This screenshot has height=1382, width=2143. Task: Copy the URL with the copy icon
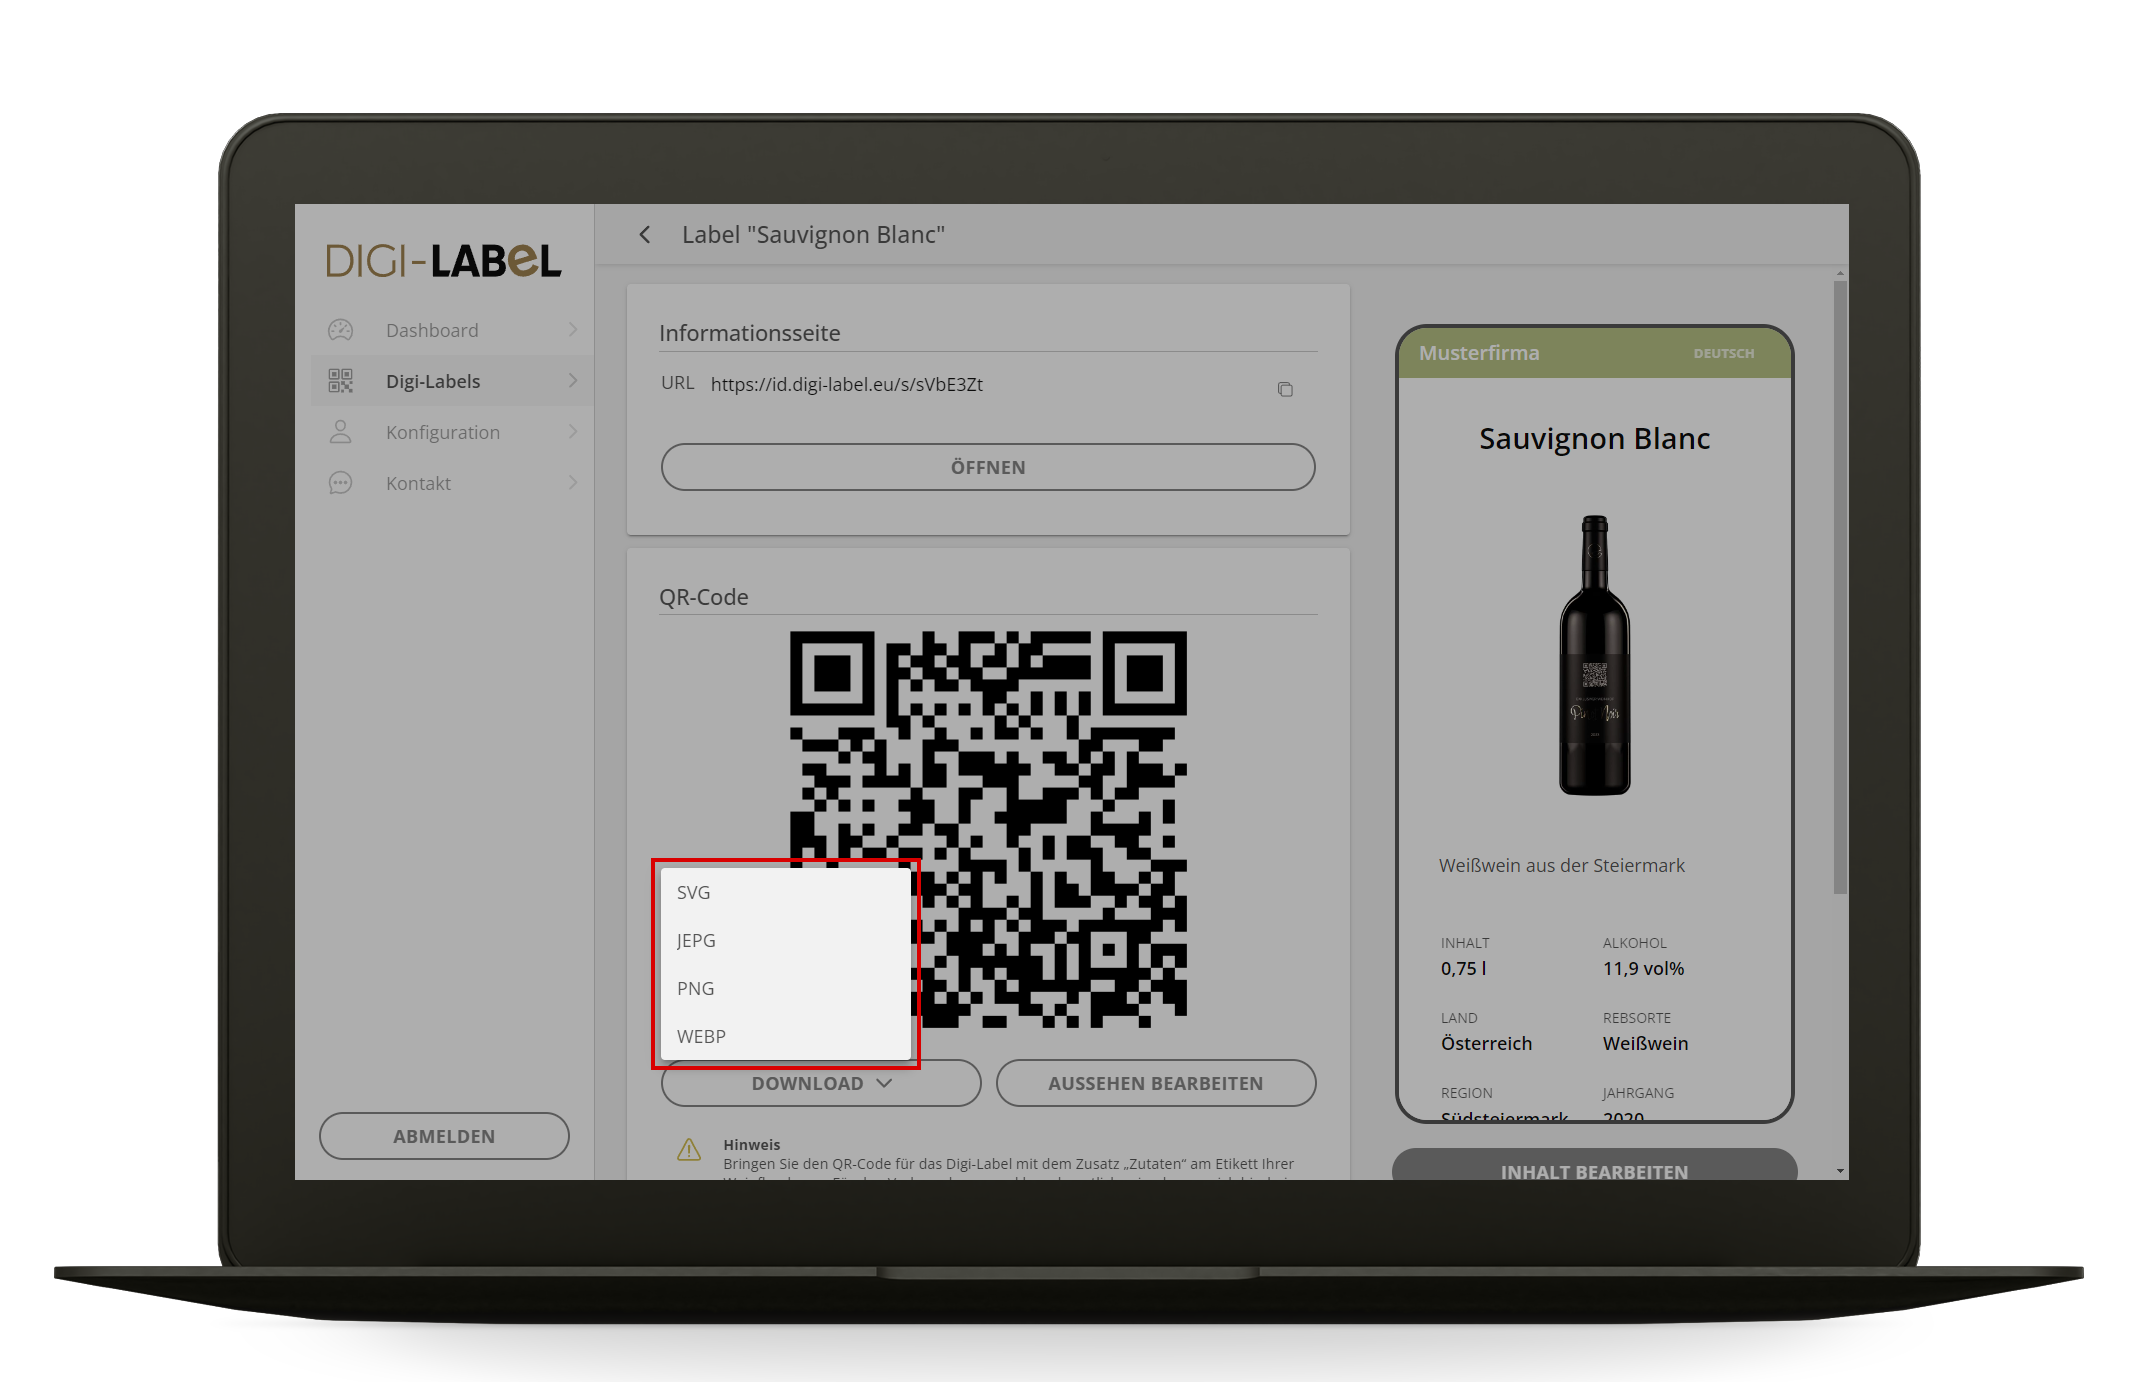click(1285, 389)
